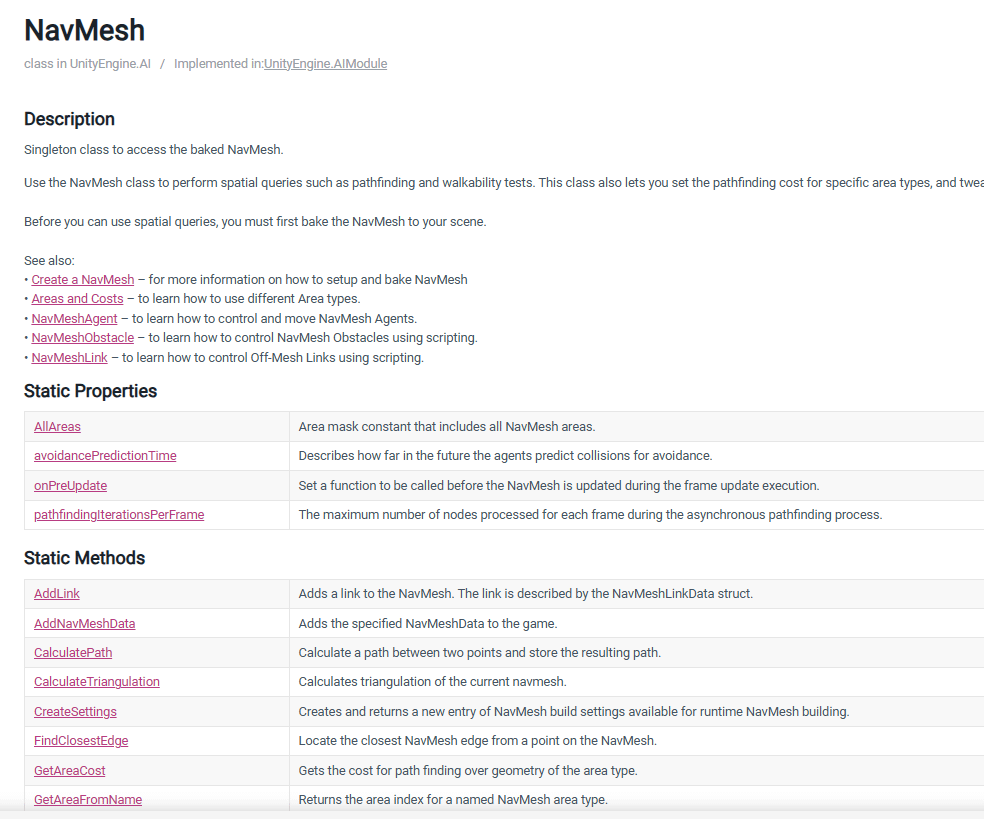Open the Create a NavMesh link
Screen dimensions: 984x819
[82, 280]
